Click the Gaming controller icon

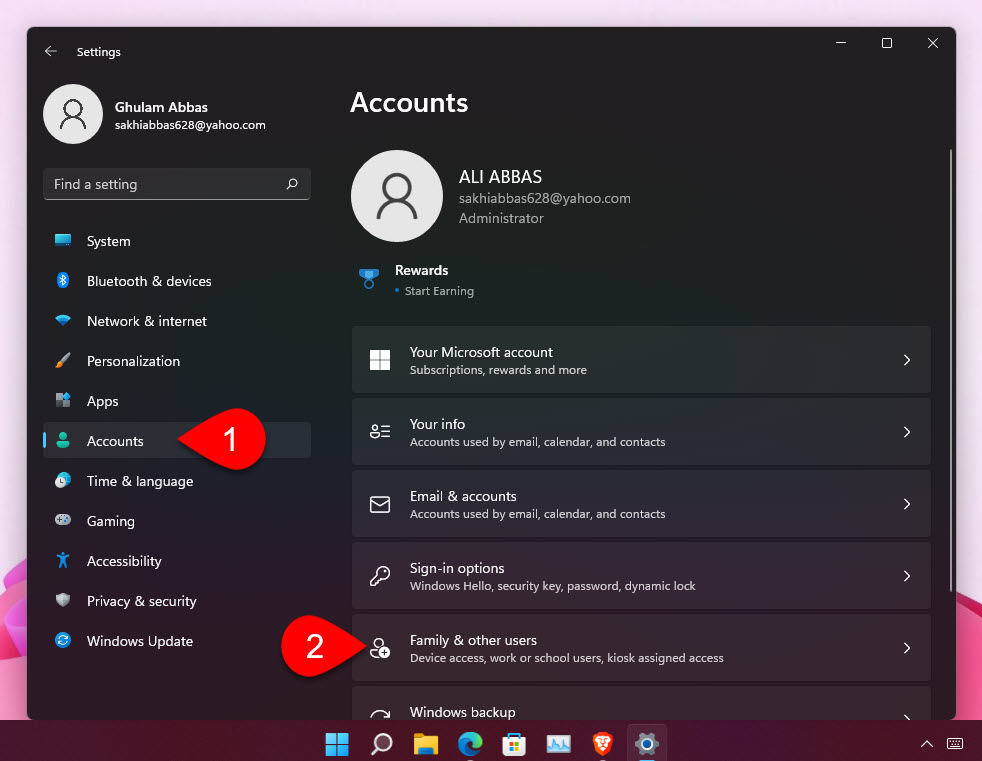pyautogui.click(x=63, y=520)
